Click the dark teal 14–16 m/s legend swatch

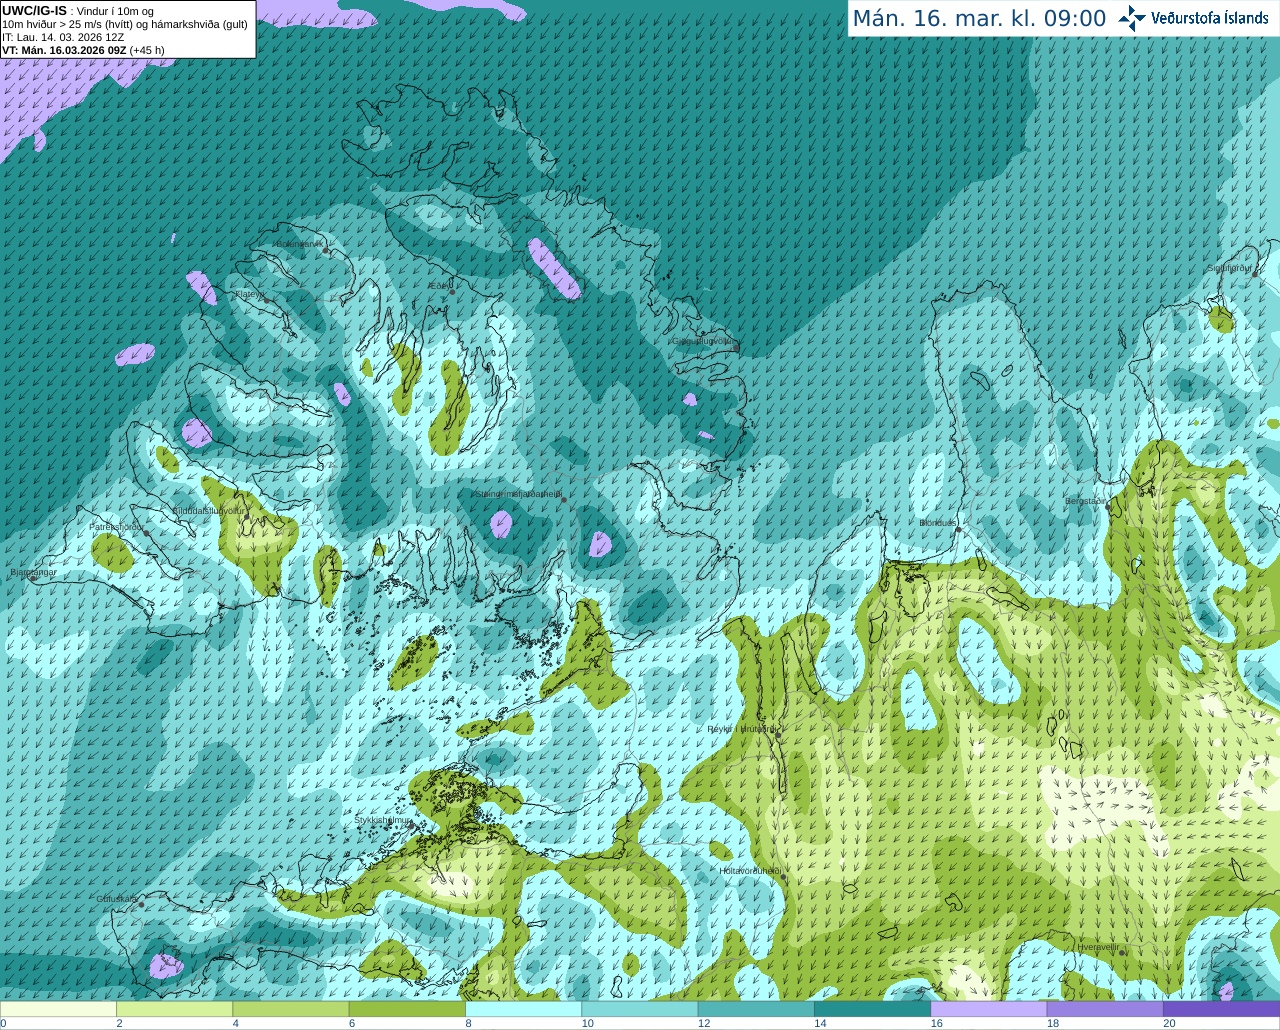pos(872,1009)
